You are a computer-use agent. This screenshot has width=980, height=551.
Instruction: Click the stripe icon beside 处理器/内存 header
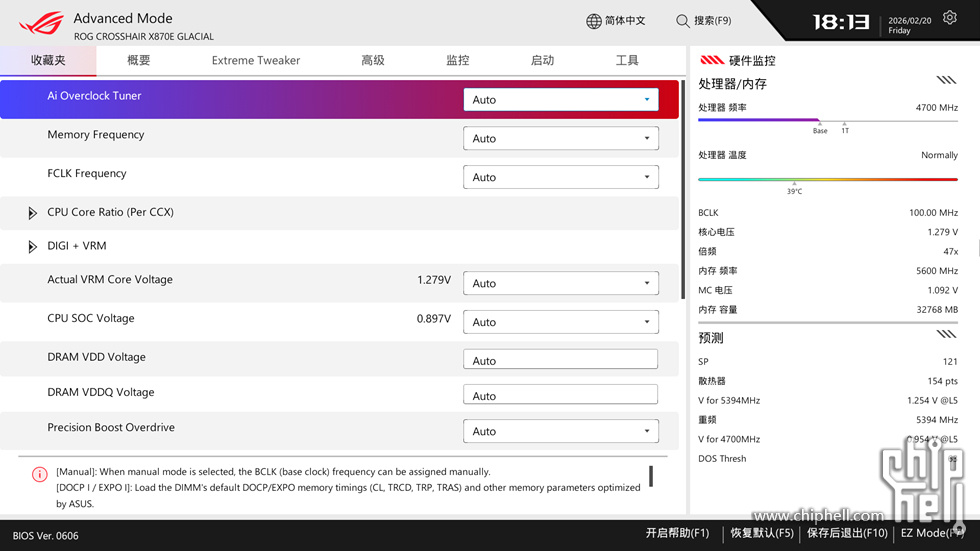pyautogui.click(x=946, y=81)
